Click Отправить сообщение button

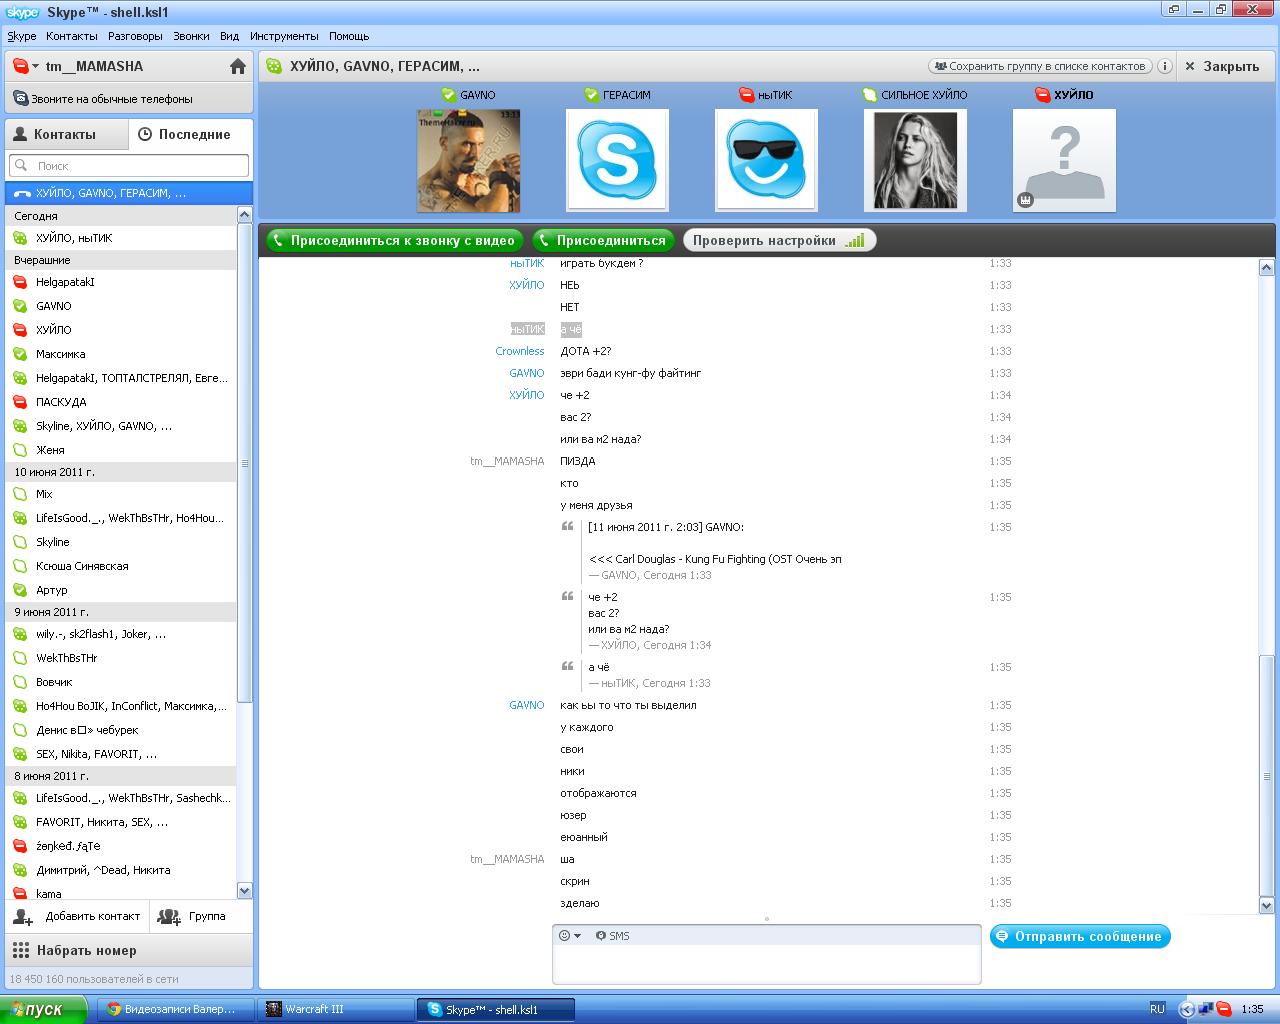pos(1080,937)
